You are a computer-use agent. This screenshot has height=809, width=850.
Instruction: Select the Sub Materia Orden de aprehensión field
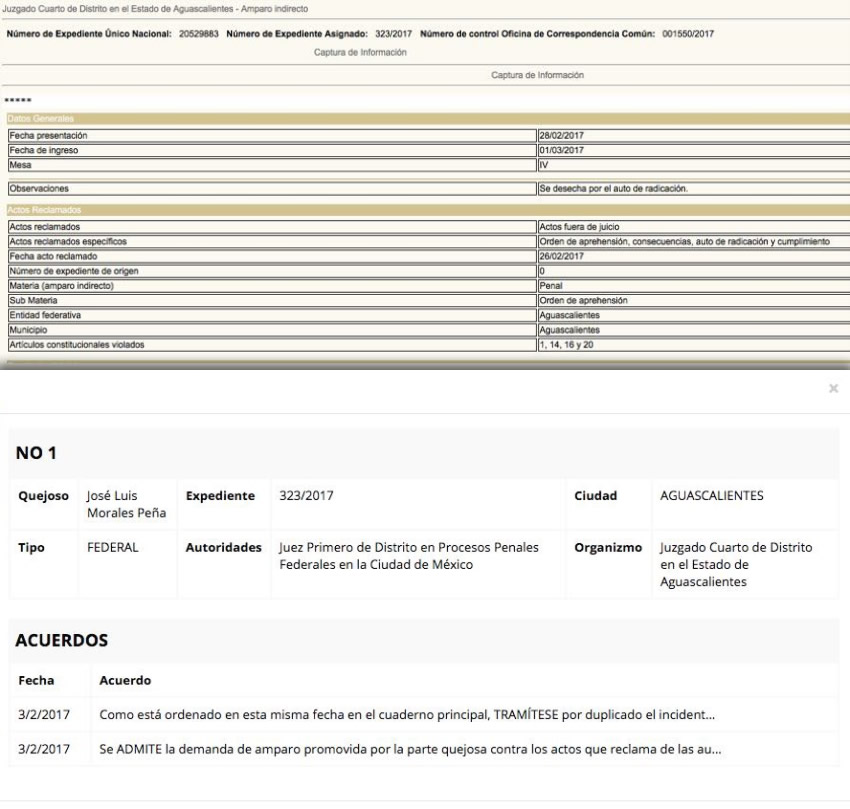tap(694, 300)
